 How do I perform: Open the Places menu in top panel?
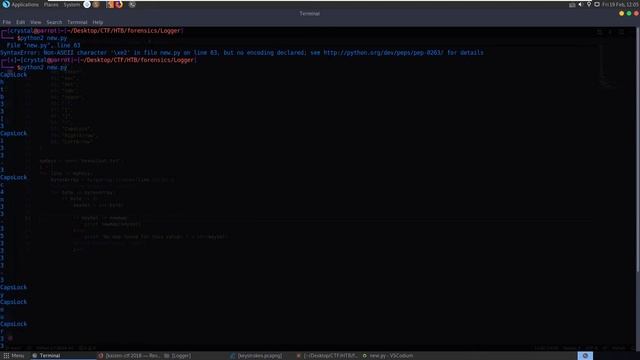pos(51,4)
